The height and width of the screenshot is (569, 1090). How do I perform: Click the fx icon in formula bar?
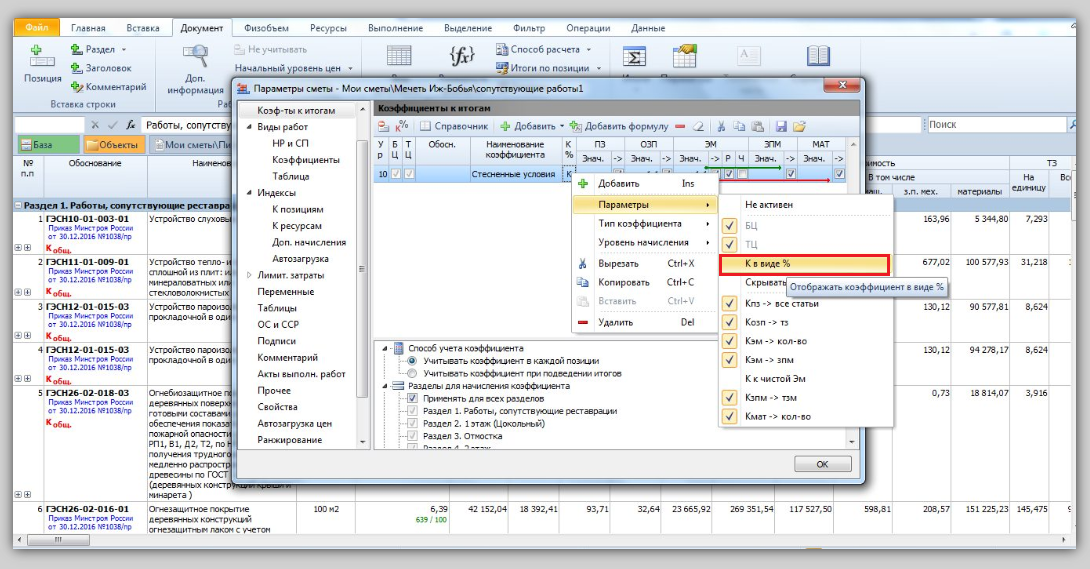(131, 125)
